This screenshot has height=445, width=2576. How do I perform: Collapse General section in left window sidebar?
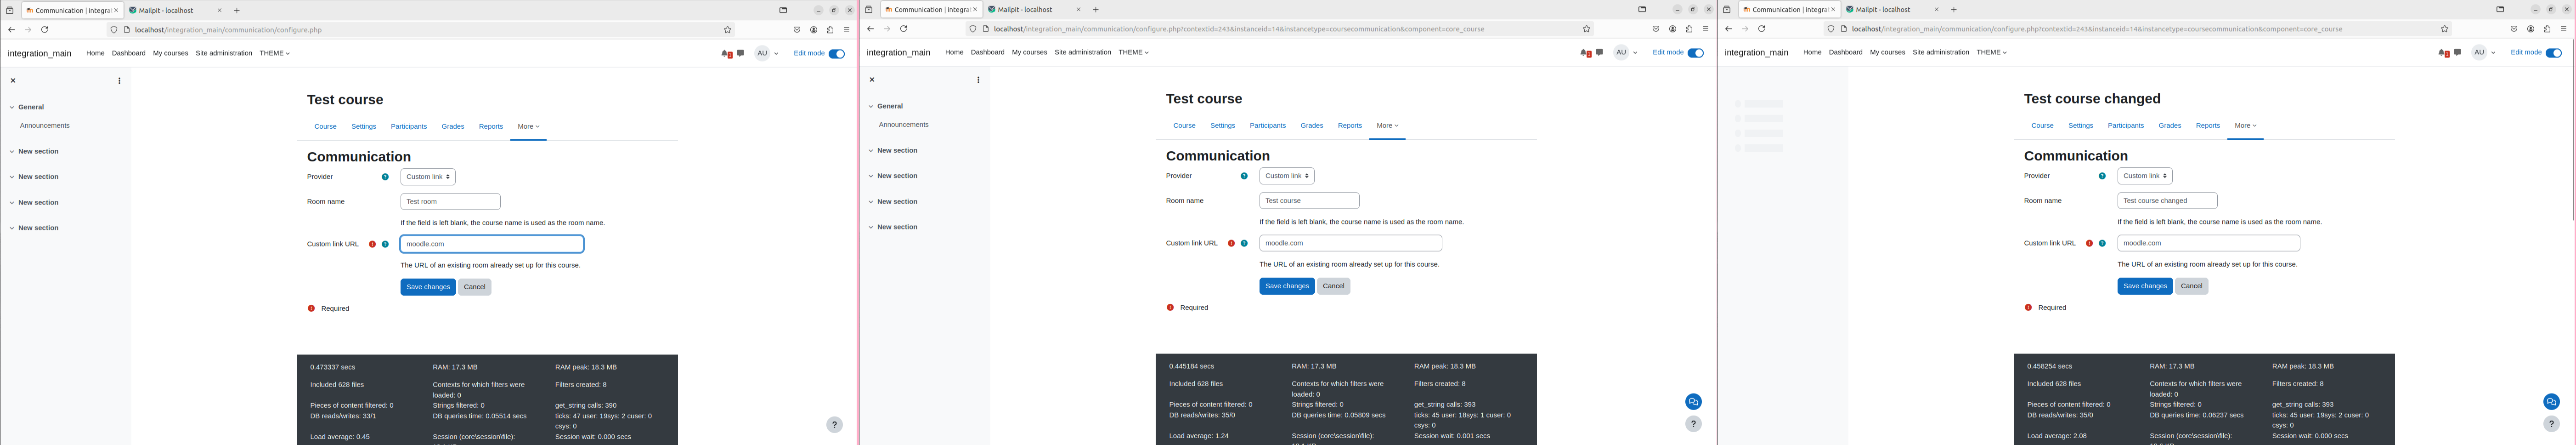13,107
